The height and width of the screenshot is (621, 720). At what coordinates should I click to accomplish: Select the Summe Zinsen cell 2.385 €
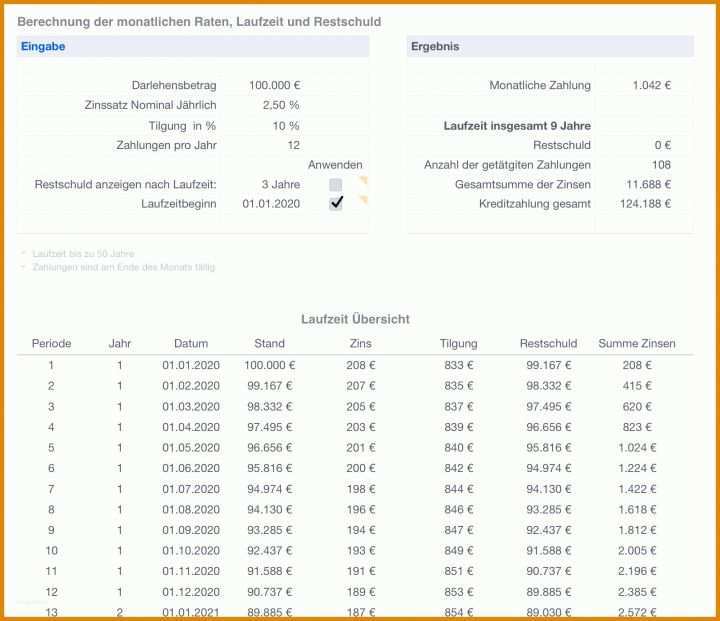tap(637, 592)
